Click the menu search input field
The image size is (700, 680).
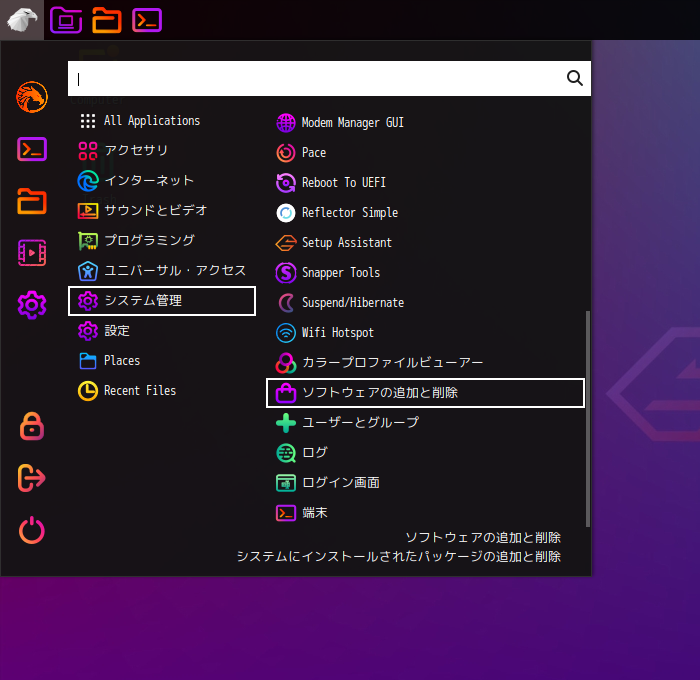point(329,79)
